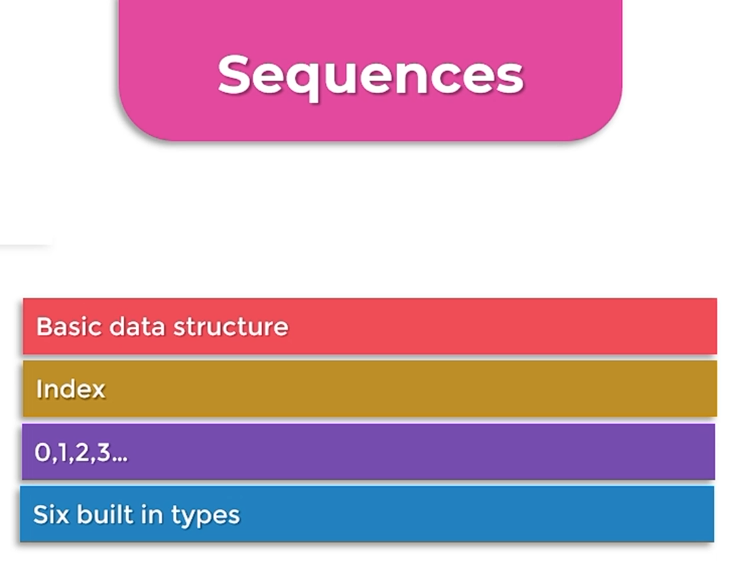
Task: Click the Index text label
Action: click(70, 389)
